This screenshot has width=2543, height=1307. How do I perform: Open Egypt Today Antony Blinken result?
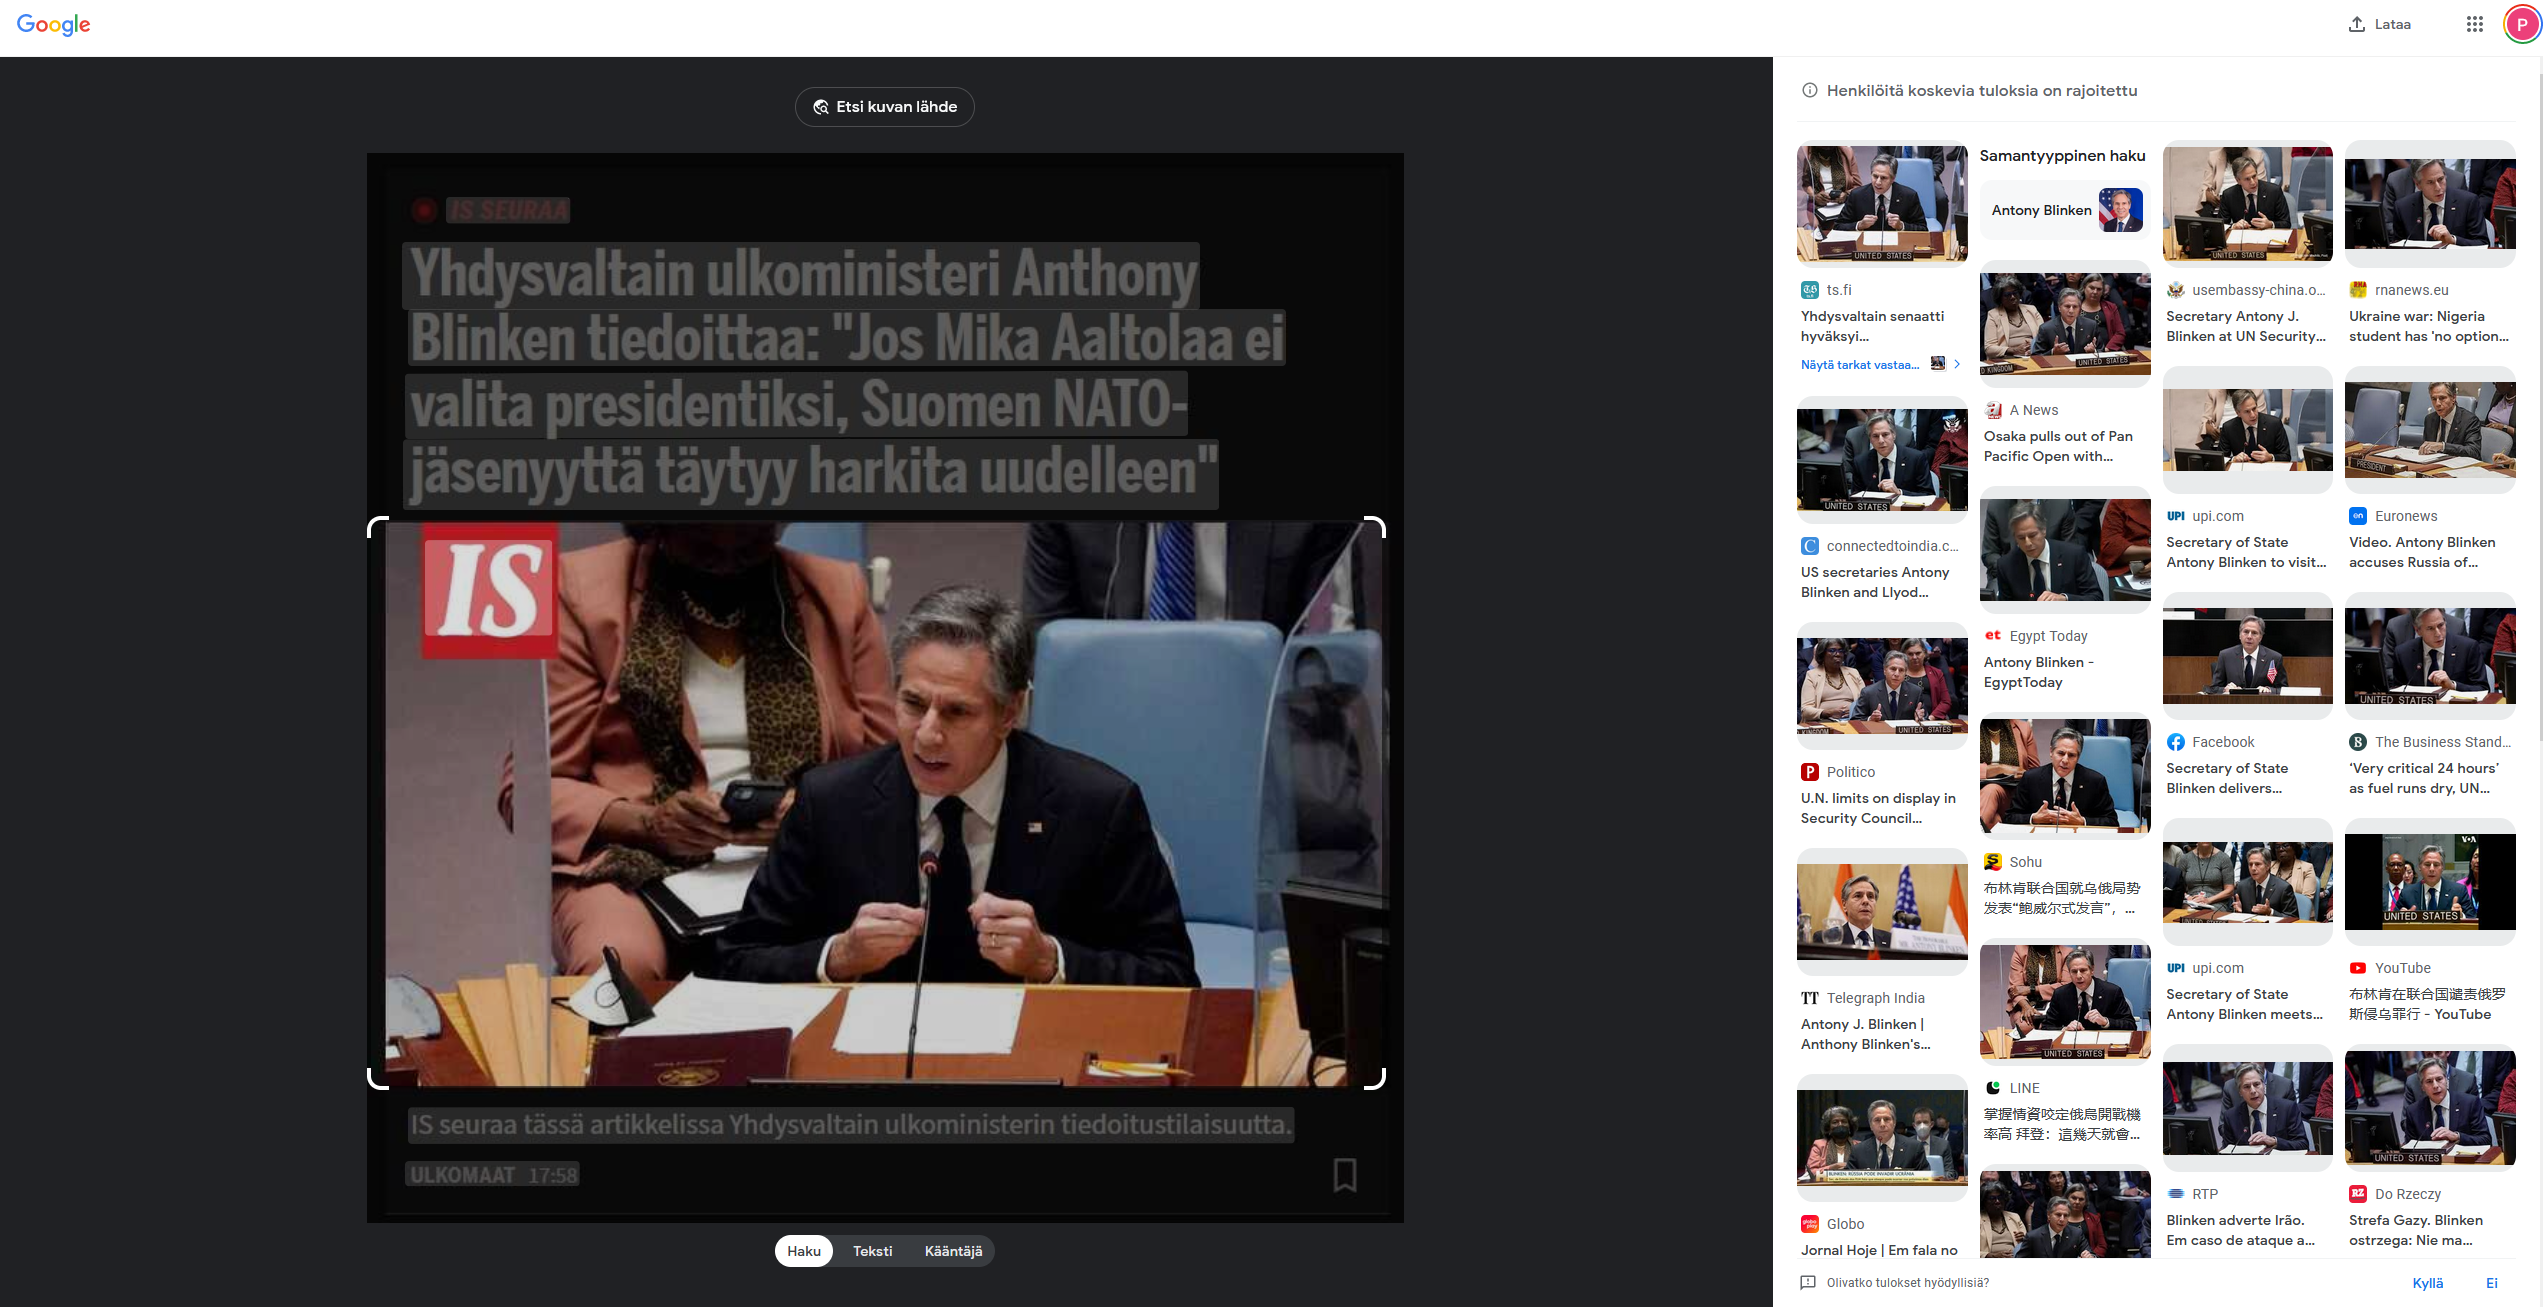click(2039, 672)
